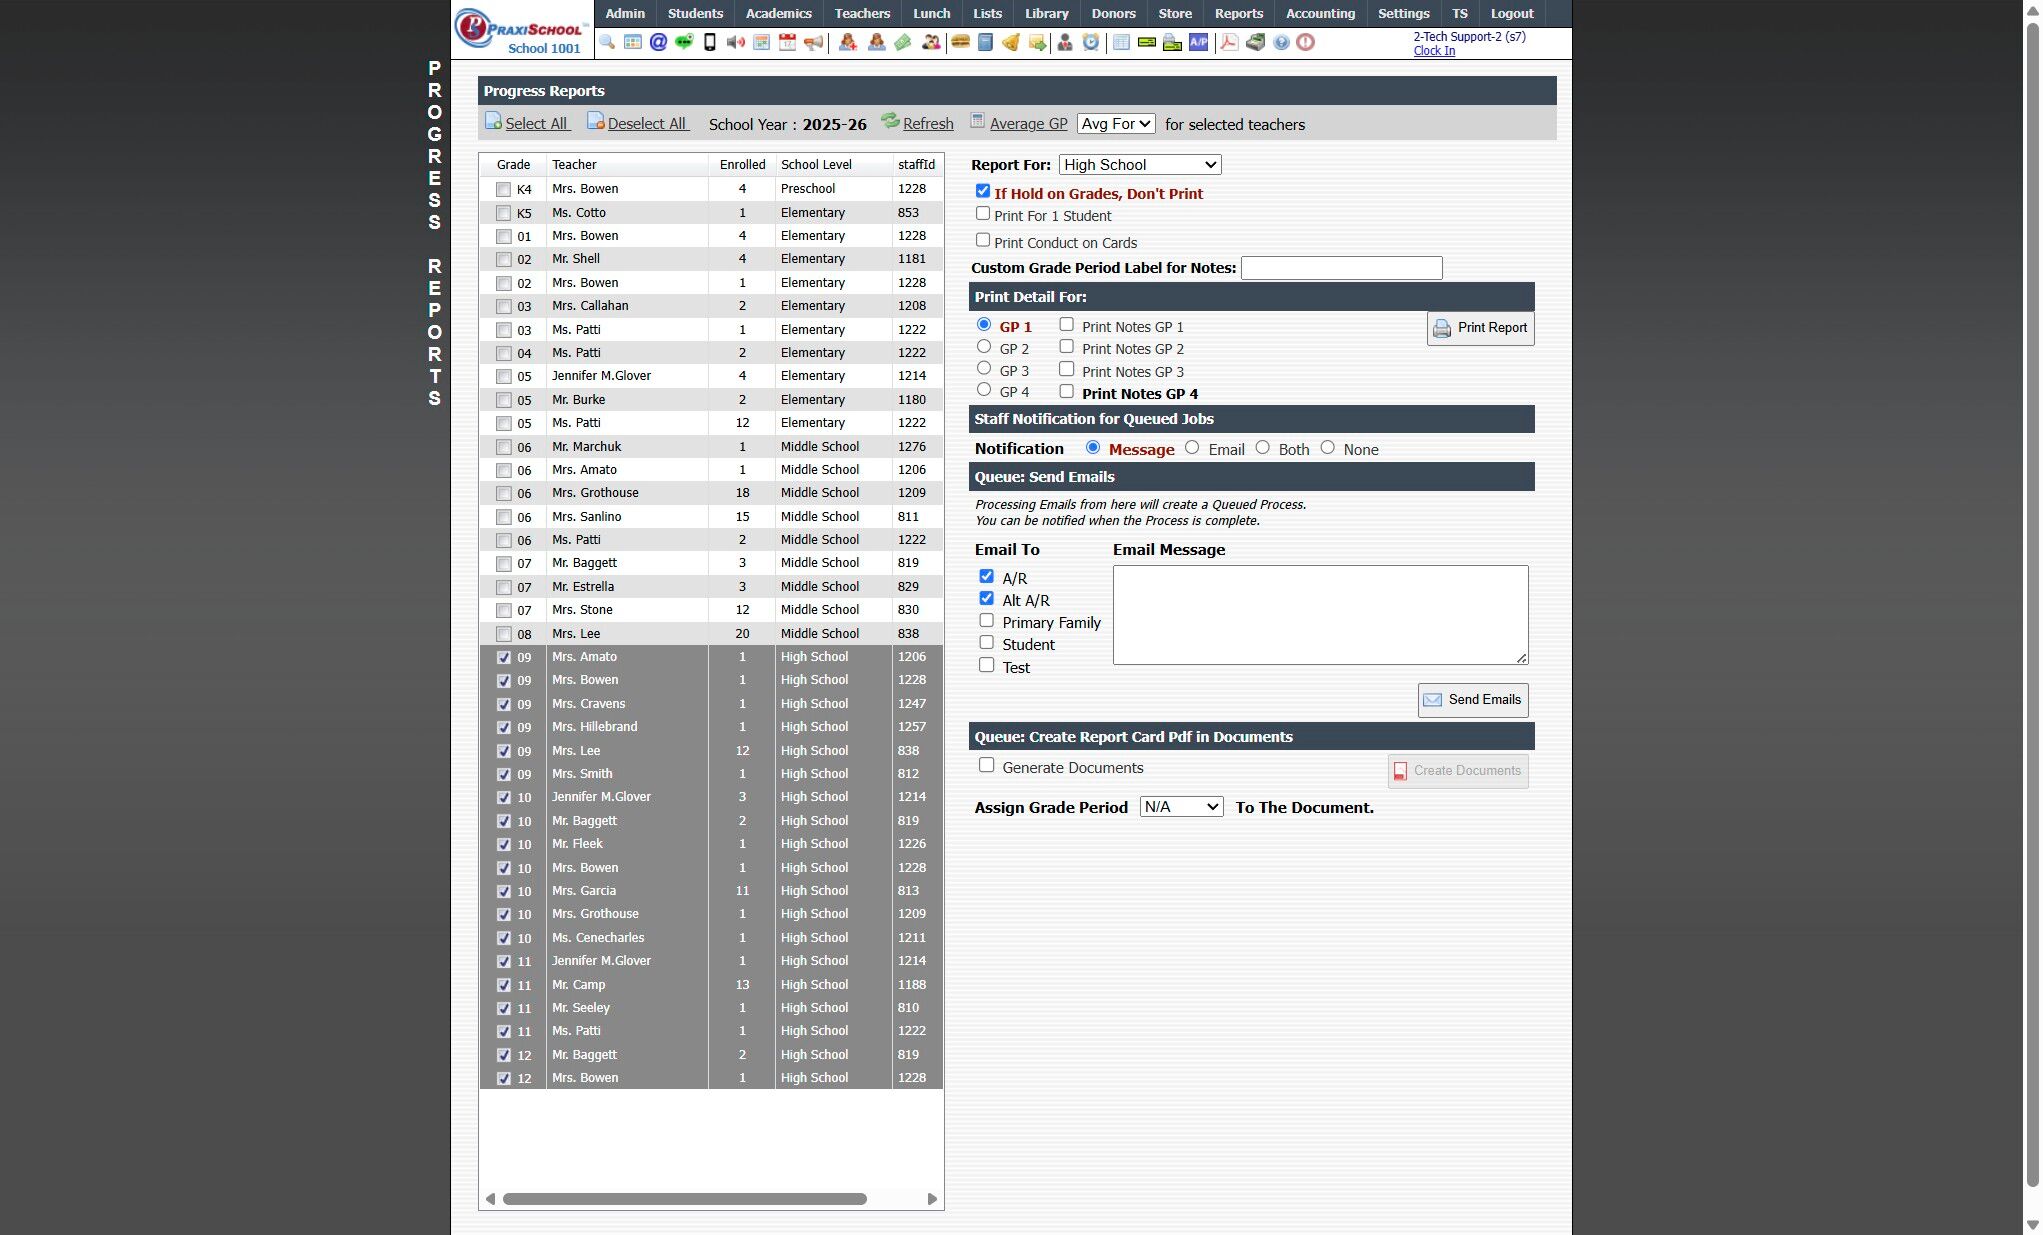This screenshot has height=1235, width=2043.
Task: Select the GP 2 radio button
Action: click(984, 347)
